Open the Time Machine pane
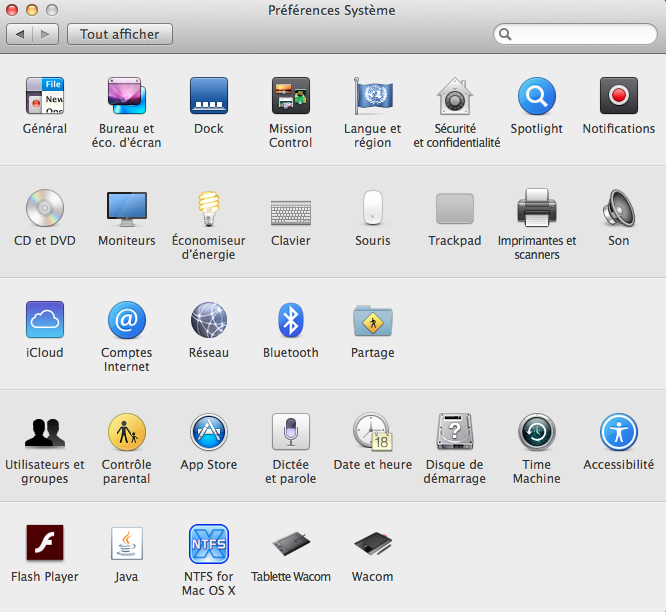 pos(536,433)
